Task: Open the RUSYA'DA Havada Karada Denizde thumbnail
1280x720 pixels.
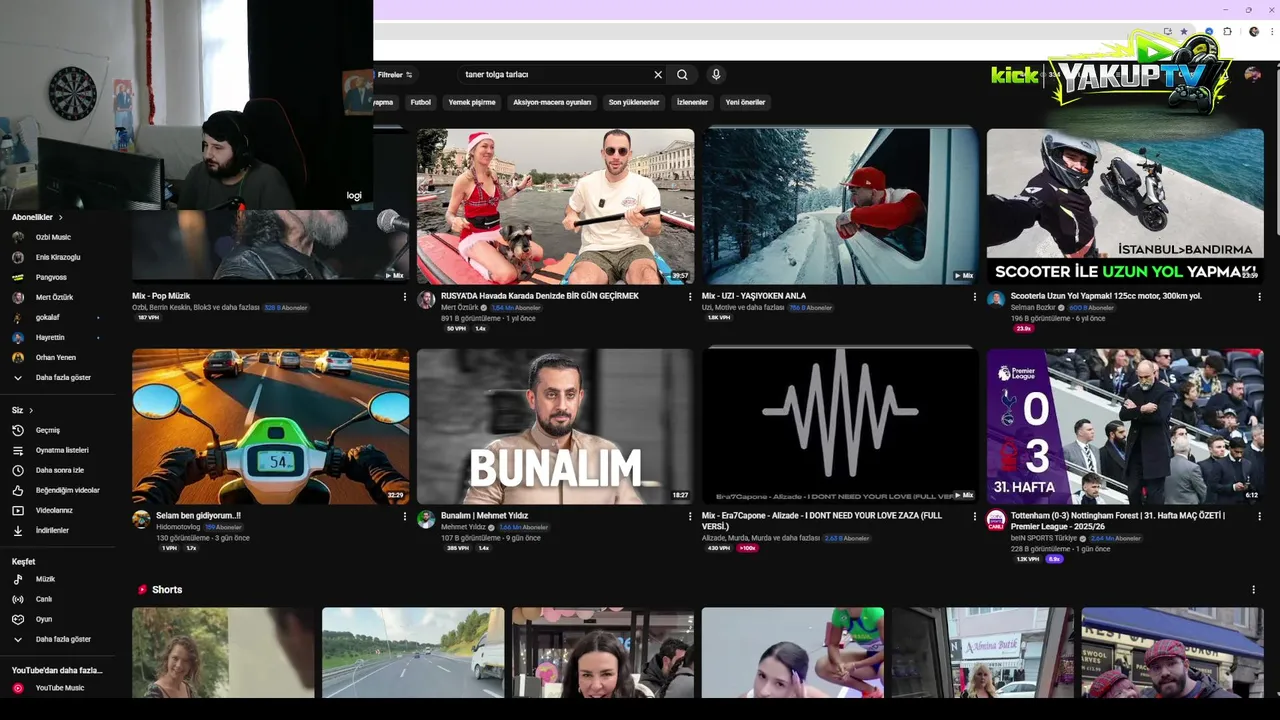Action: click(x=555, y=206)
